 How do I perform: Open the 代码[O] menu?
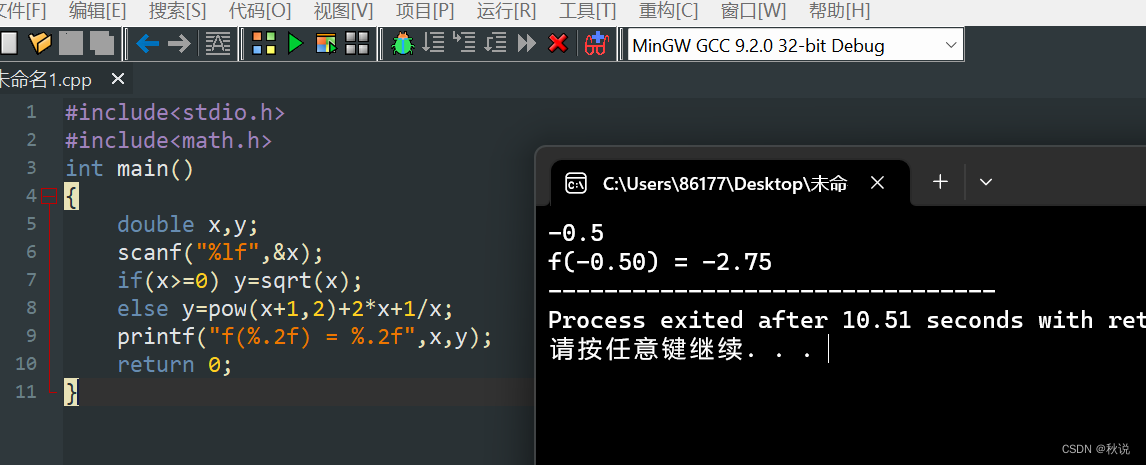(259, 11)
